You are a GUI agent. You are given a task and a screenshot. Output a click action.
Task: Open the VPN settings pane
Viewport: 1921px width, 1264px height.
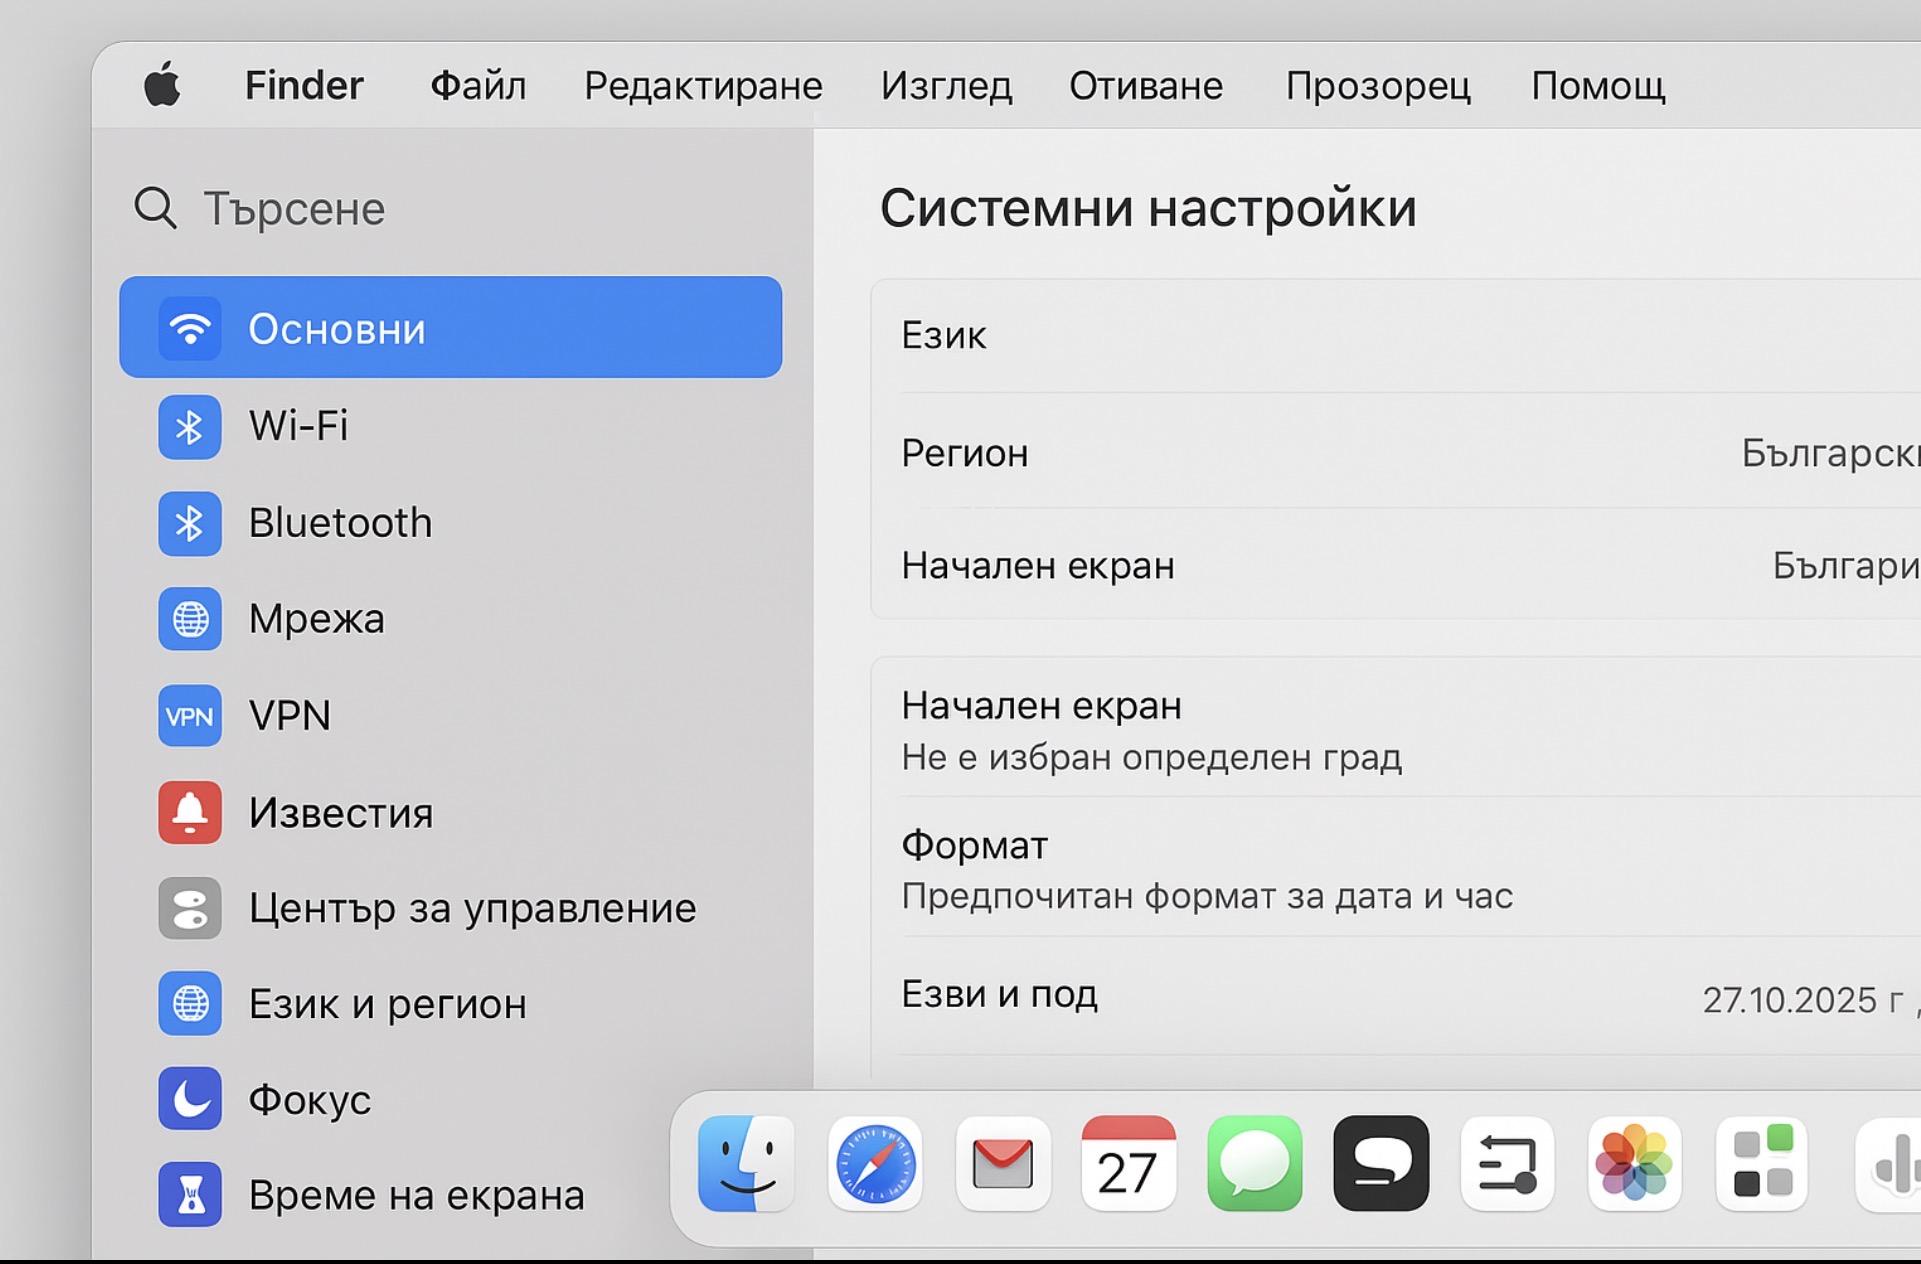pyautogui.click(x=289, y=716)
